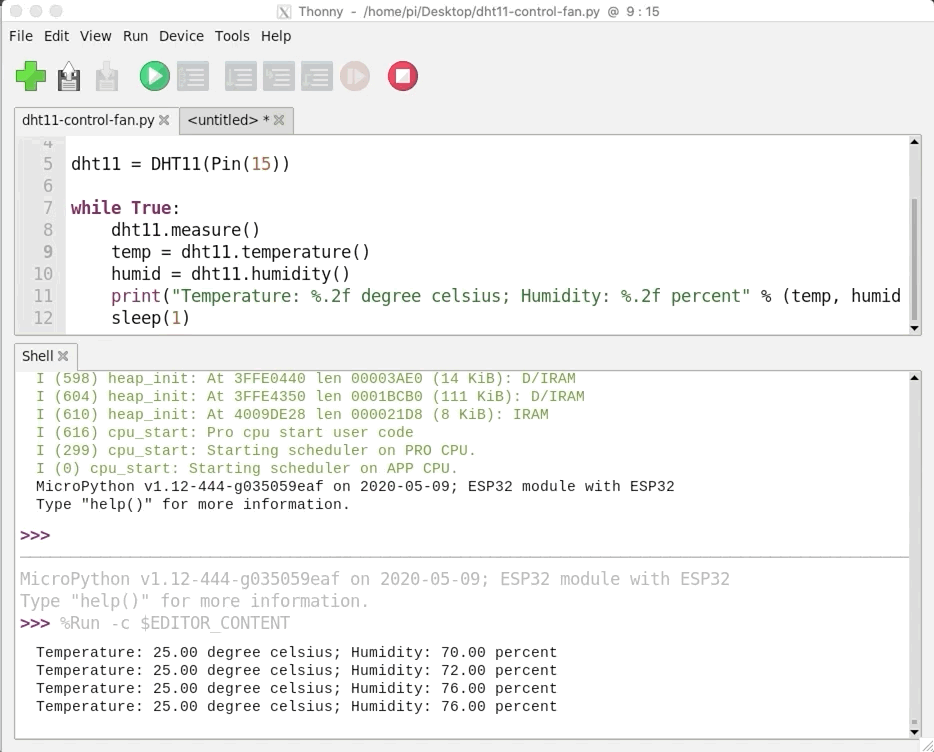
Task: Open the Device menu
Action: [181, 36]
